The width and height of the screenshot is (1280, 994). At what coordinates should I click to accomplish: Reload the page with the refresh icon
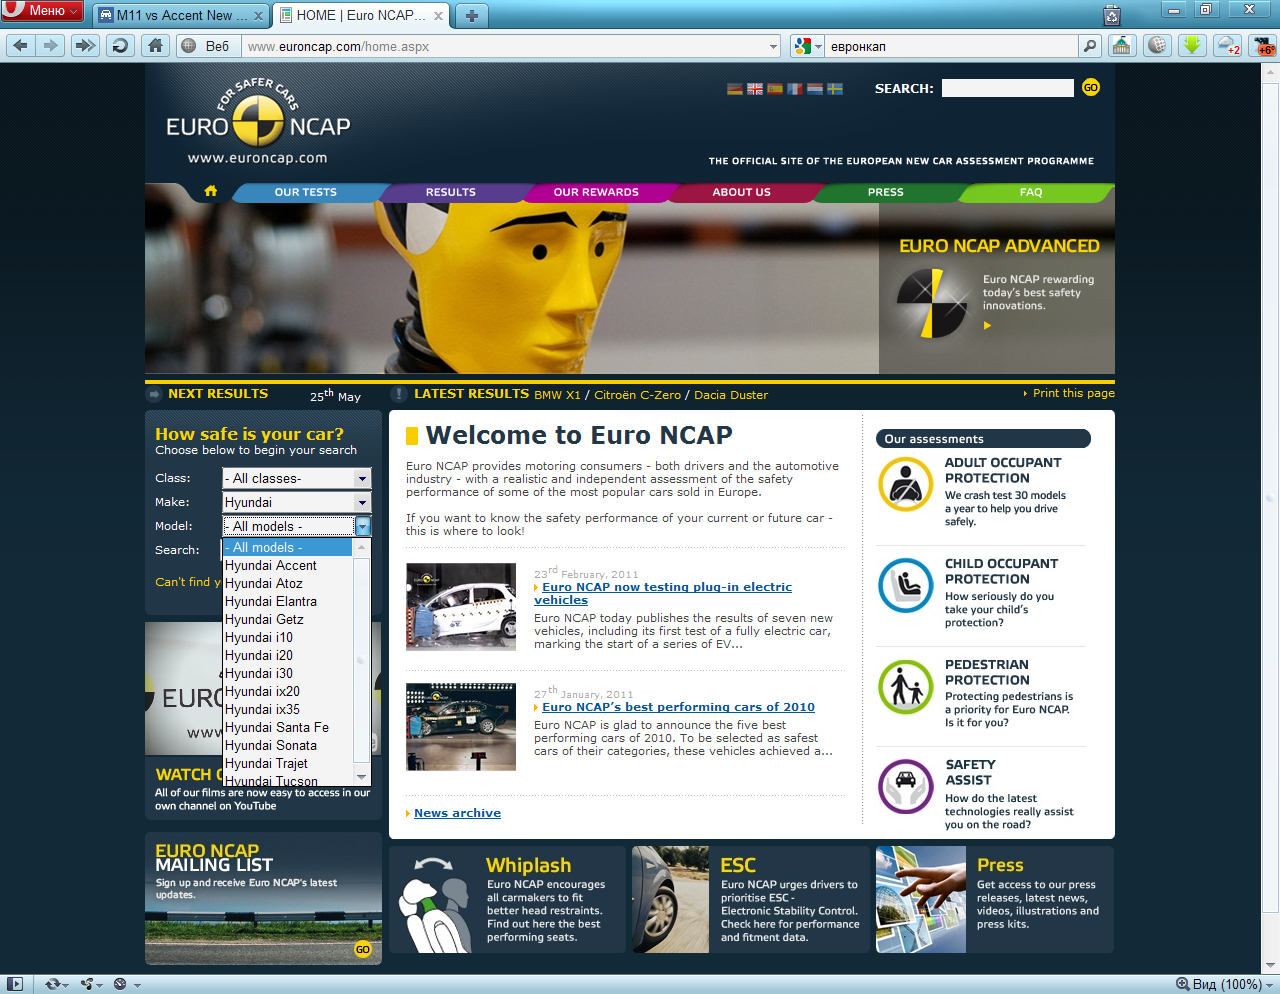[121, 45]
